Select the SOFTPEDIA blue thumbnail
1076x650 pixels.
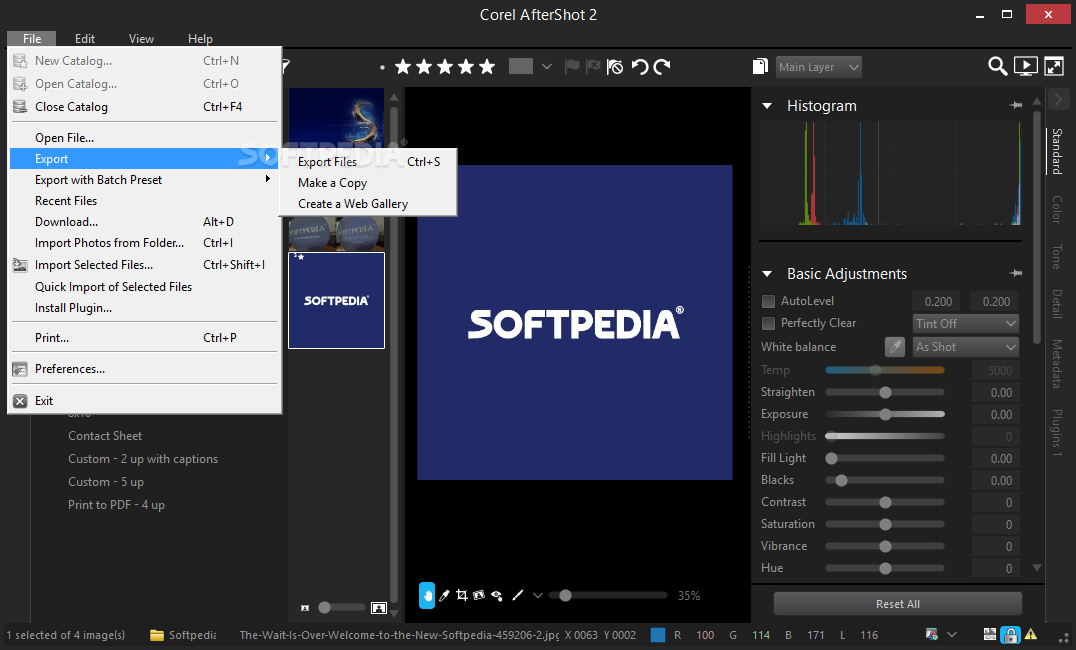[x=336, y=301]
